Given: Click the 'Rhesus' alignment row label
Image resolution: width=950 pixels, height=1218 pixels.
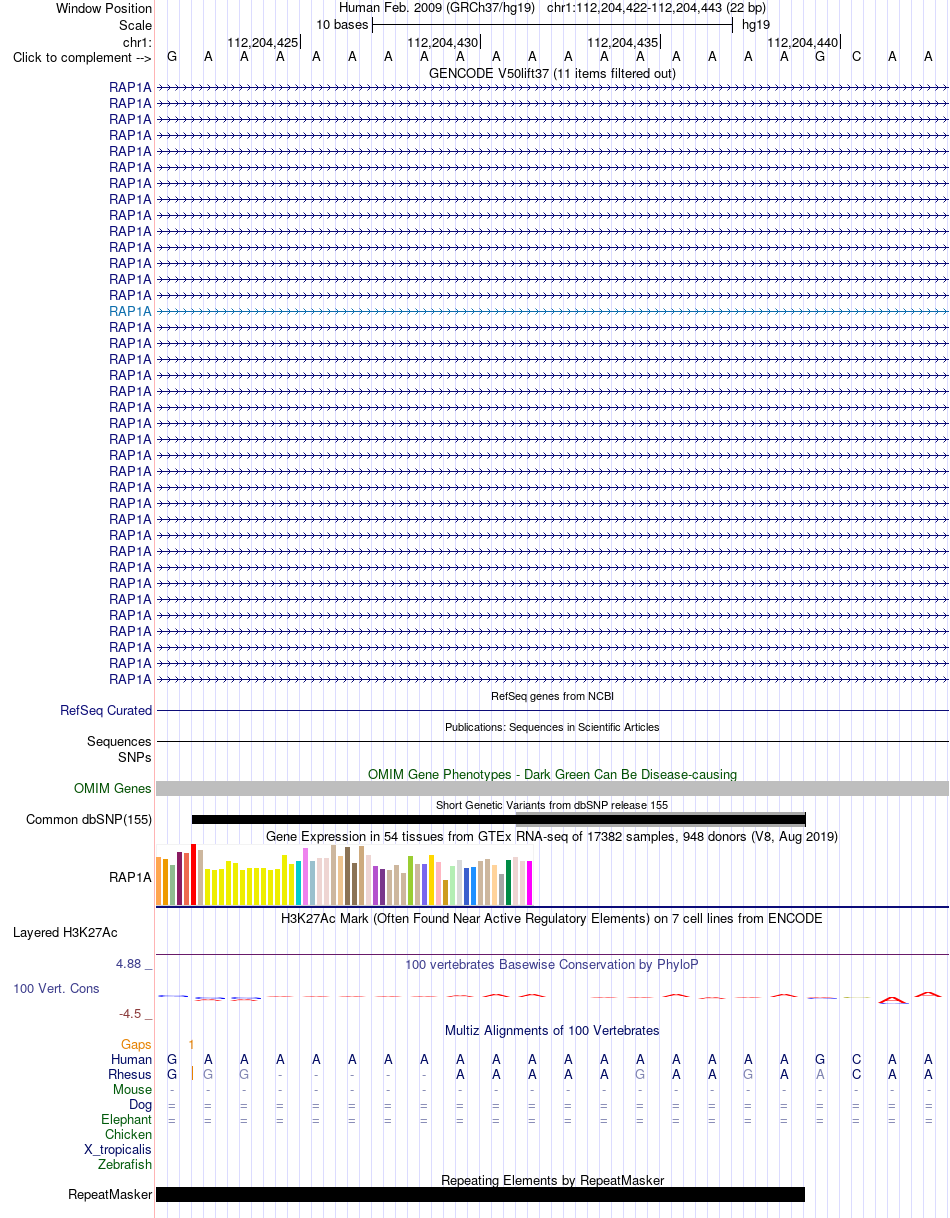Looking at the screenshot, I should pos(130,1074).
